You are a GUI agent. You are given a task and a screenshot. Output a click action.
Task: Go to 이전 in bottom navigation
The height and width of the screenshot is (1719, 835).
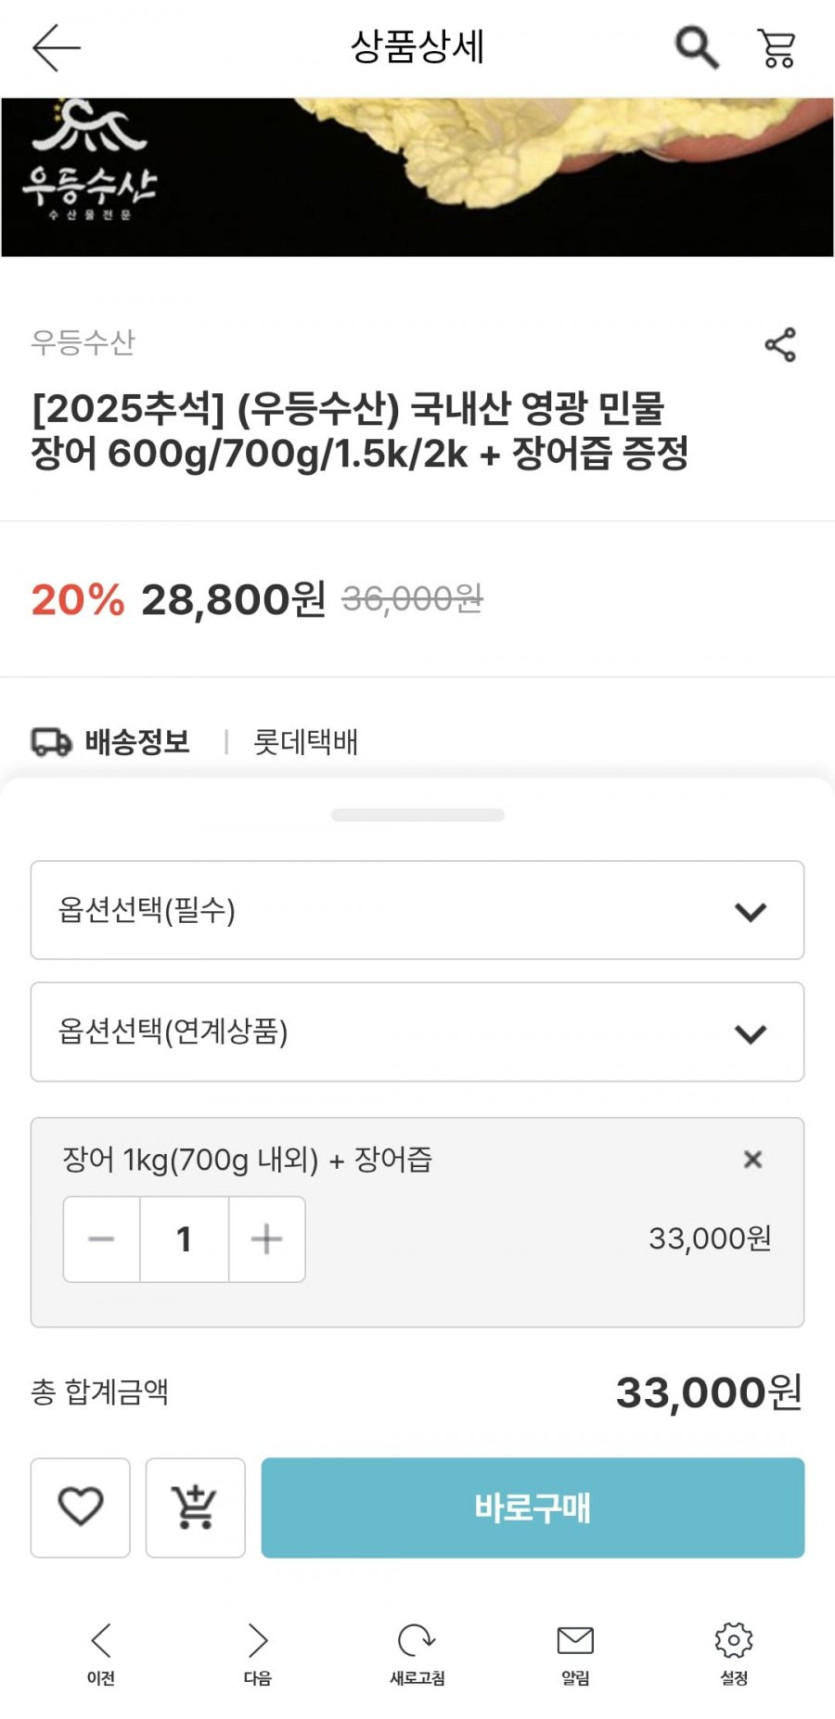tap(101, 1651)
